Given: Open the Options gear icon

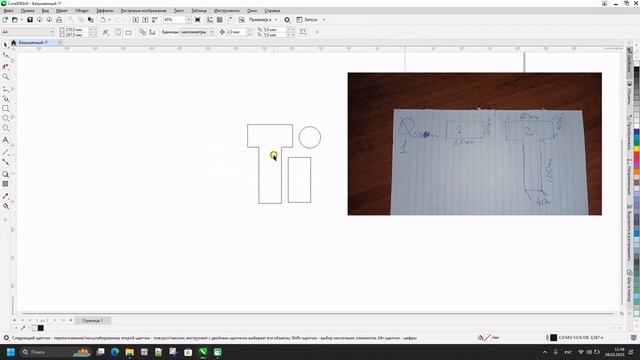Looking at the screenshot, I should click(287, 20).
